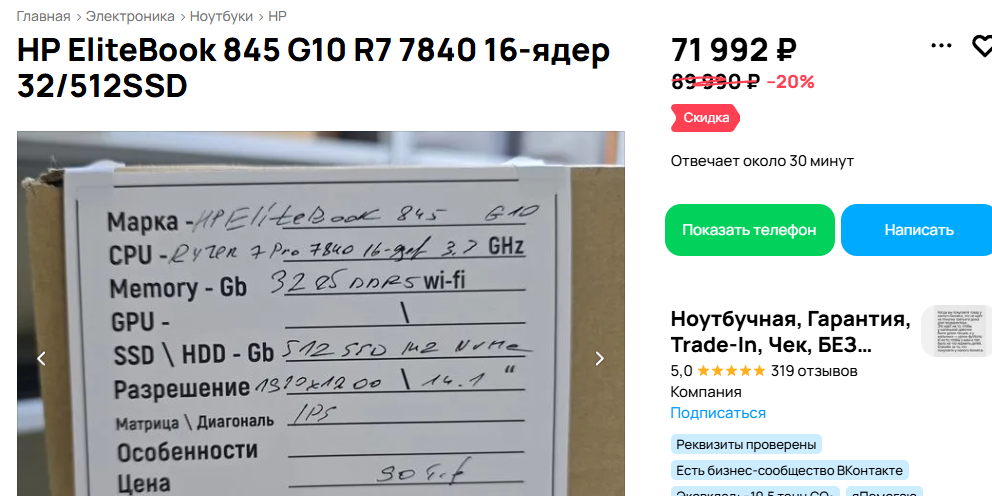Go to previous photo with left arrow

coord(42,359)
